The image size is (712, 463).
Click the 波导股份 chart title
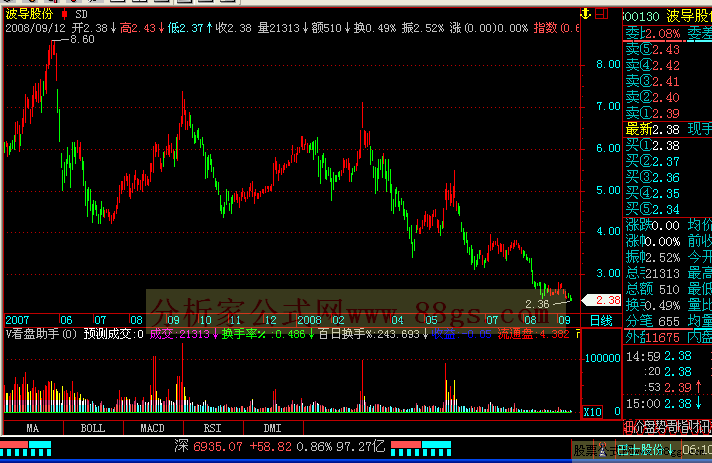point(30,14)
